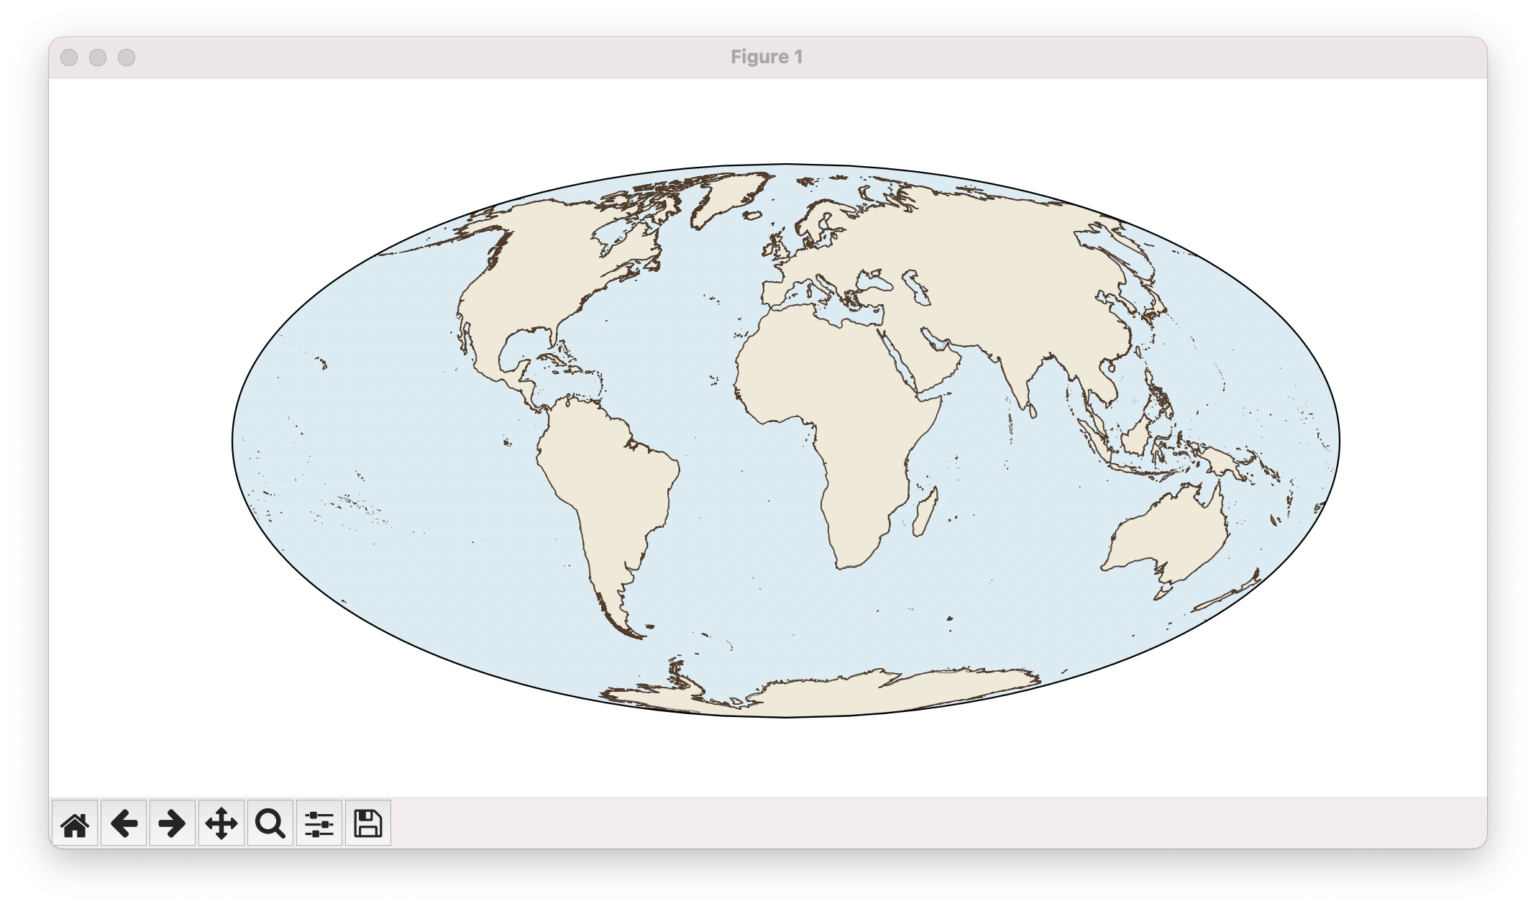
Task: Enable the Zoom-to-rectangle tool
Action: tap(269, 823)
